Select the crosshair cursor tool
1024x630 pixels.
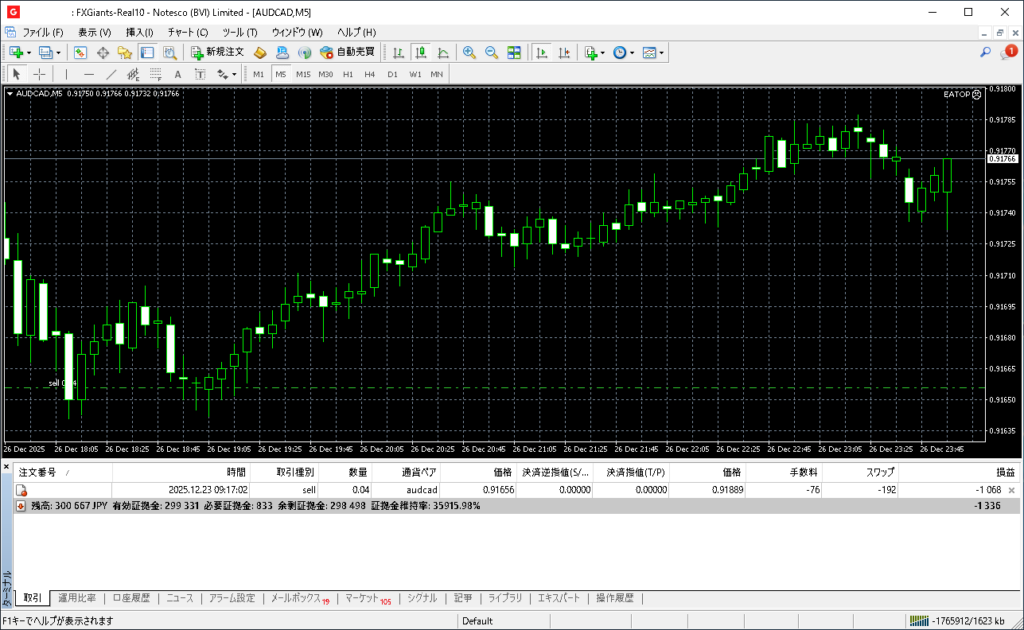click(x=39, y=74)
